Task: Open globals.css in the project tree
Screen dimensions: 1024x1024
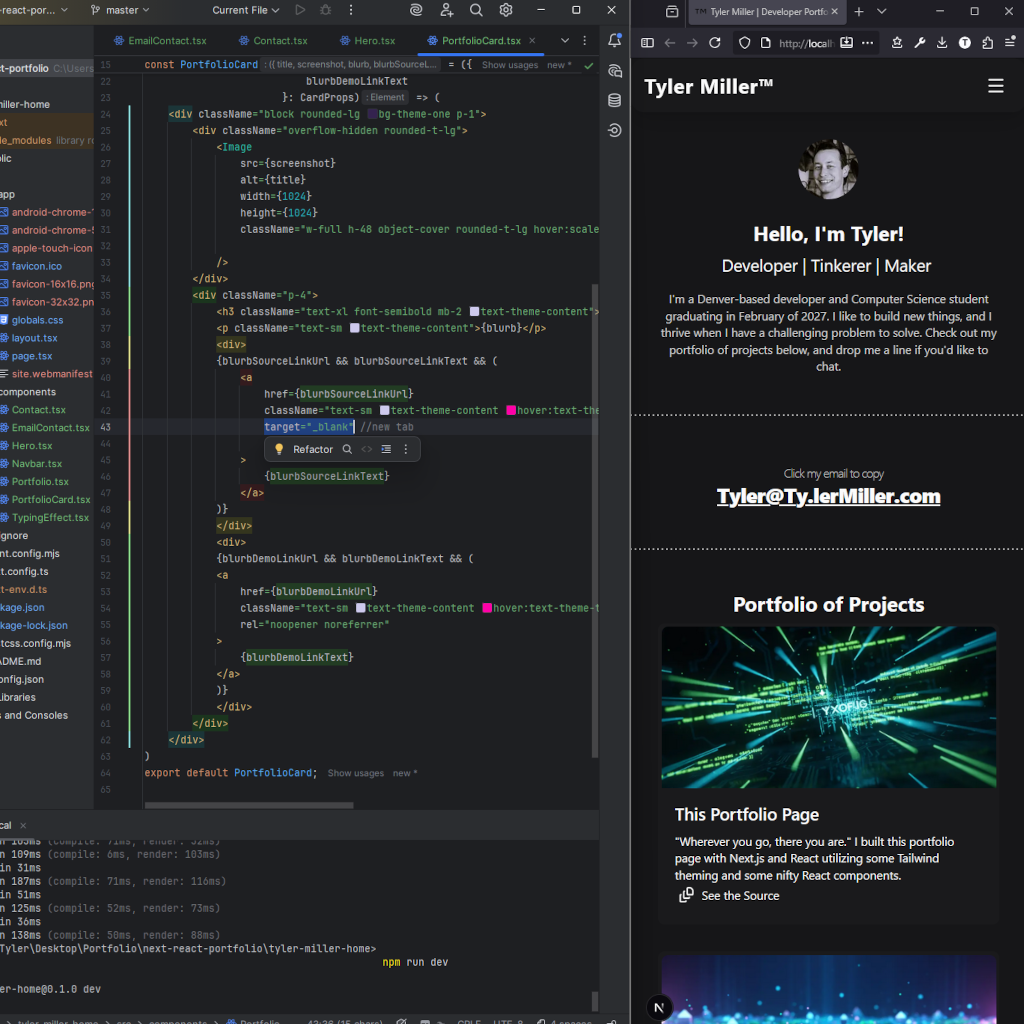Action: [x=37, y=320]
